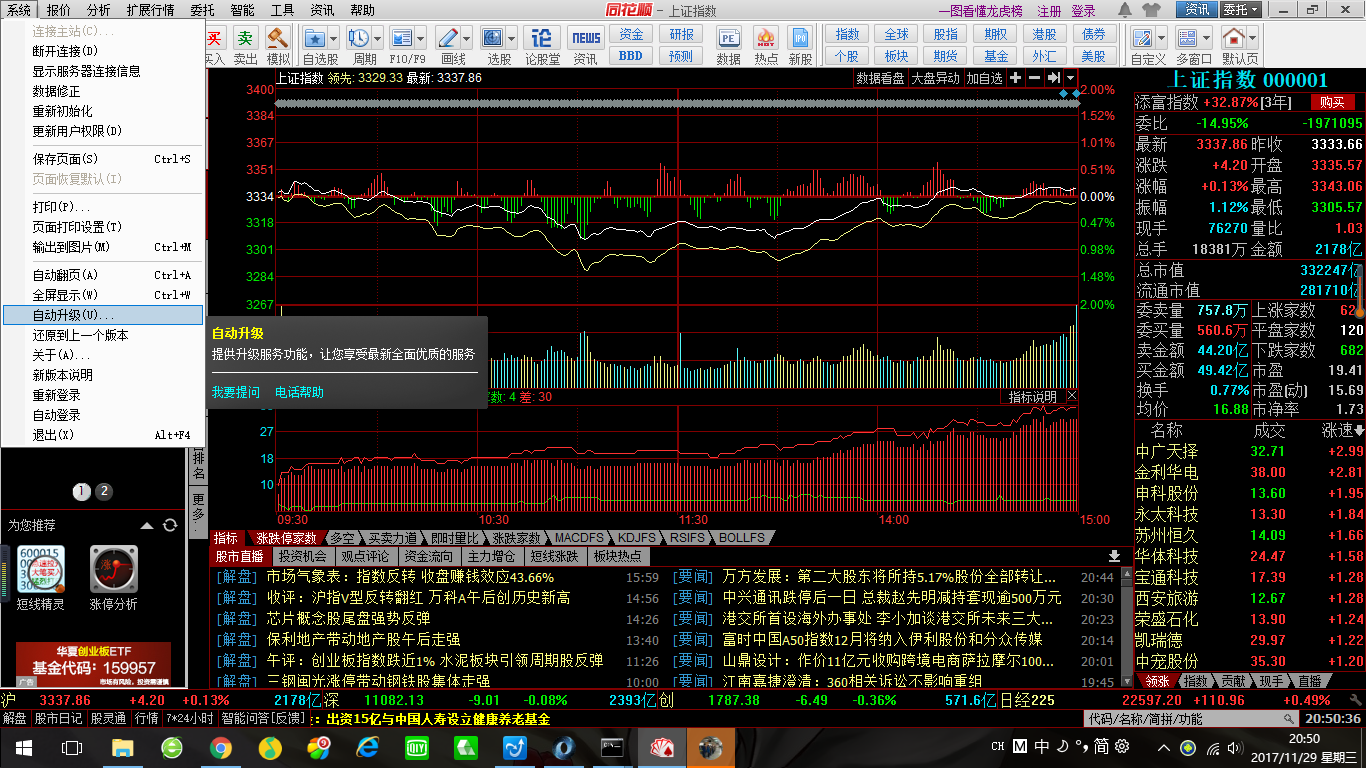This screenshot has height=768, width=1366.
Task: Open dropdown arrow next to F10/F9
Action: (x=422, y=39)
